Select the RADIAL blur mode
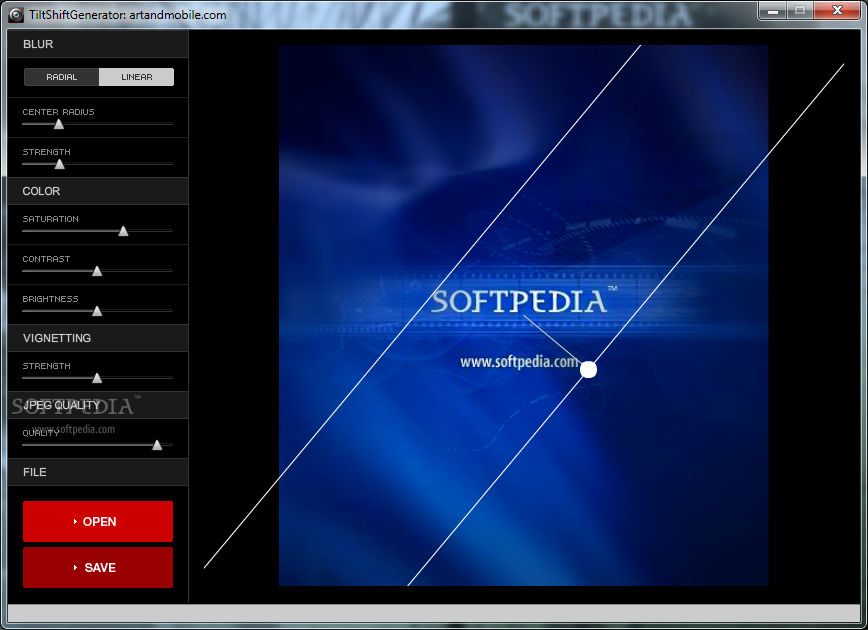Screen dimensions: 868x630 [x=61, y=77]
